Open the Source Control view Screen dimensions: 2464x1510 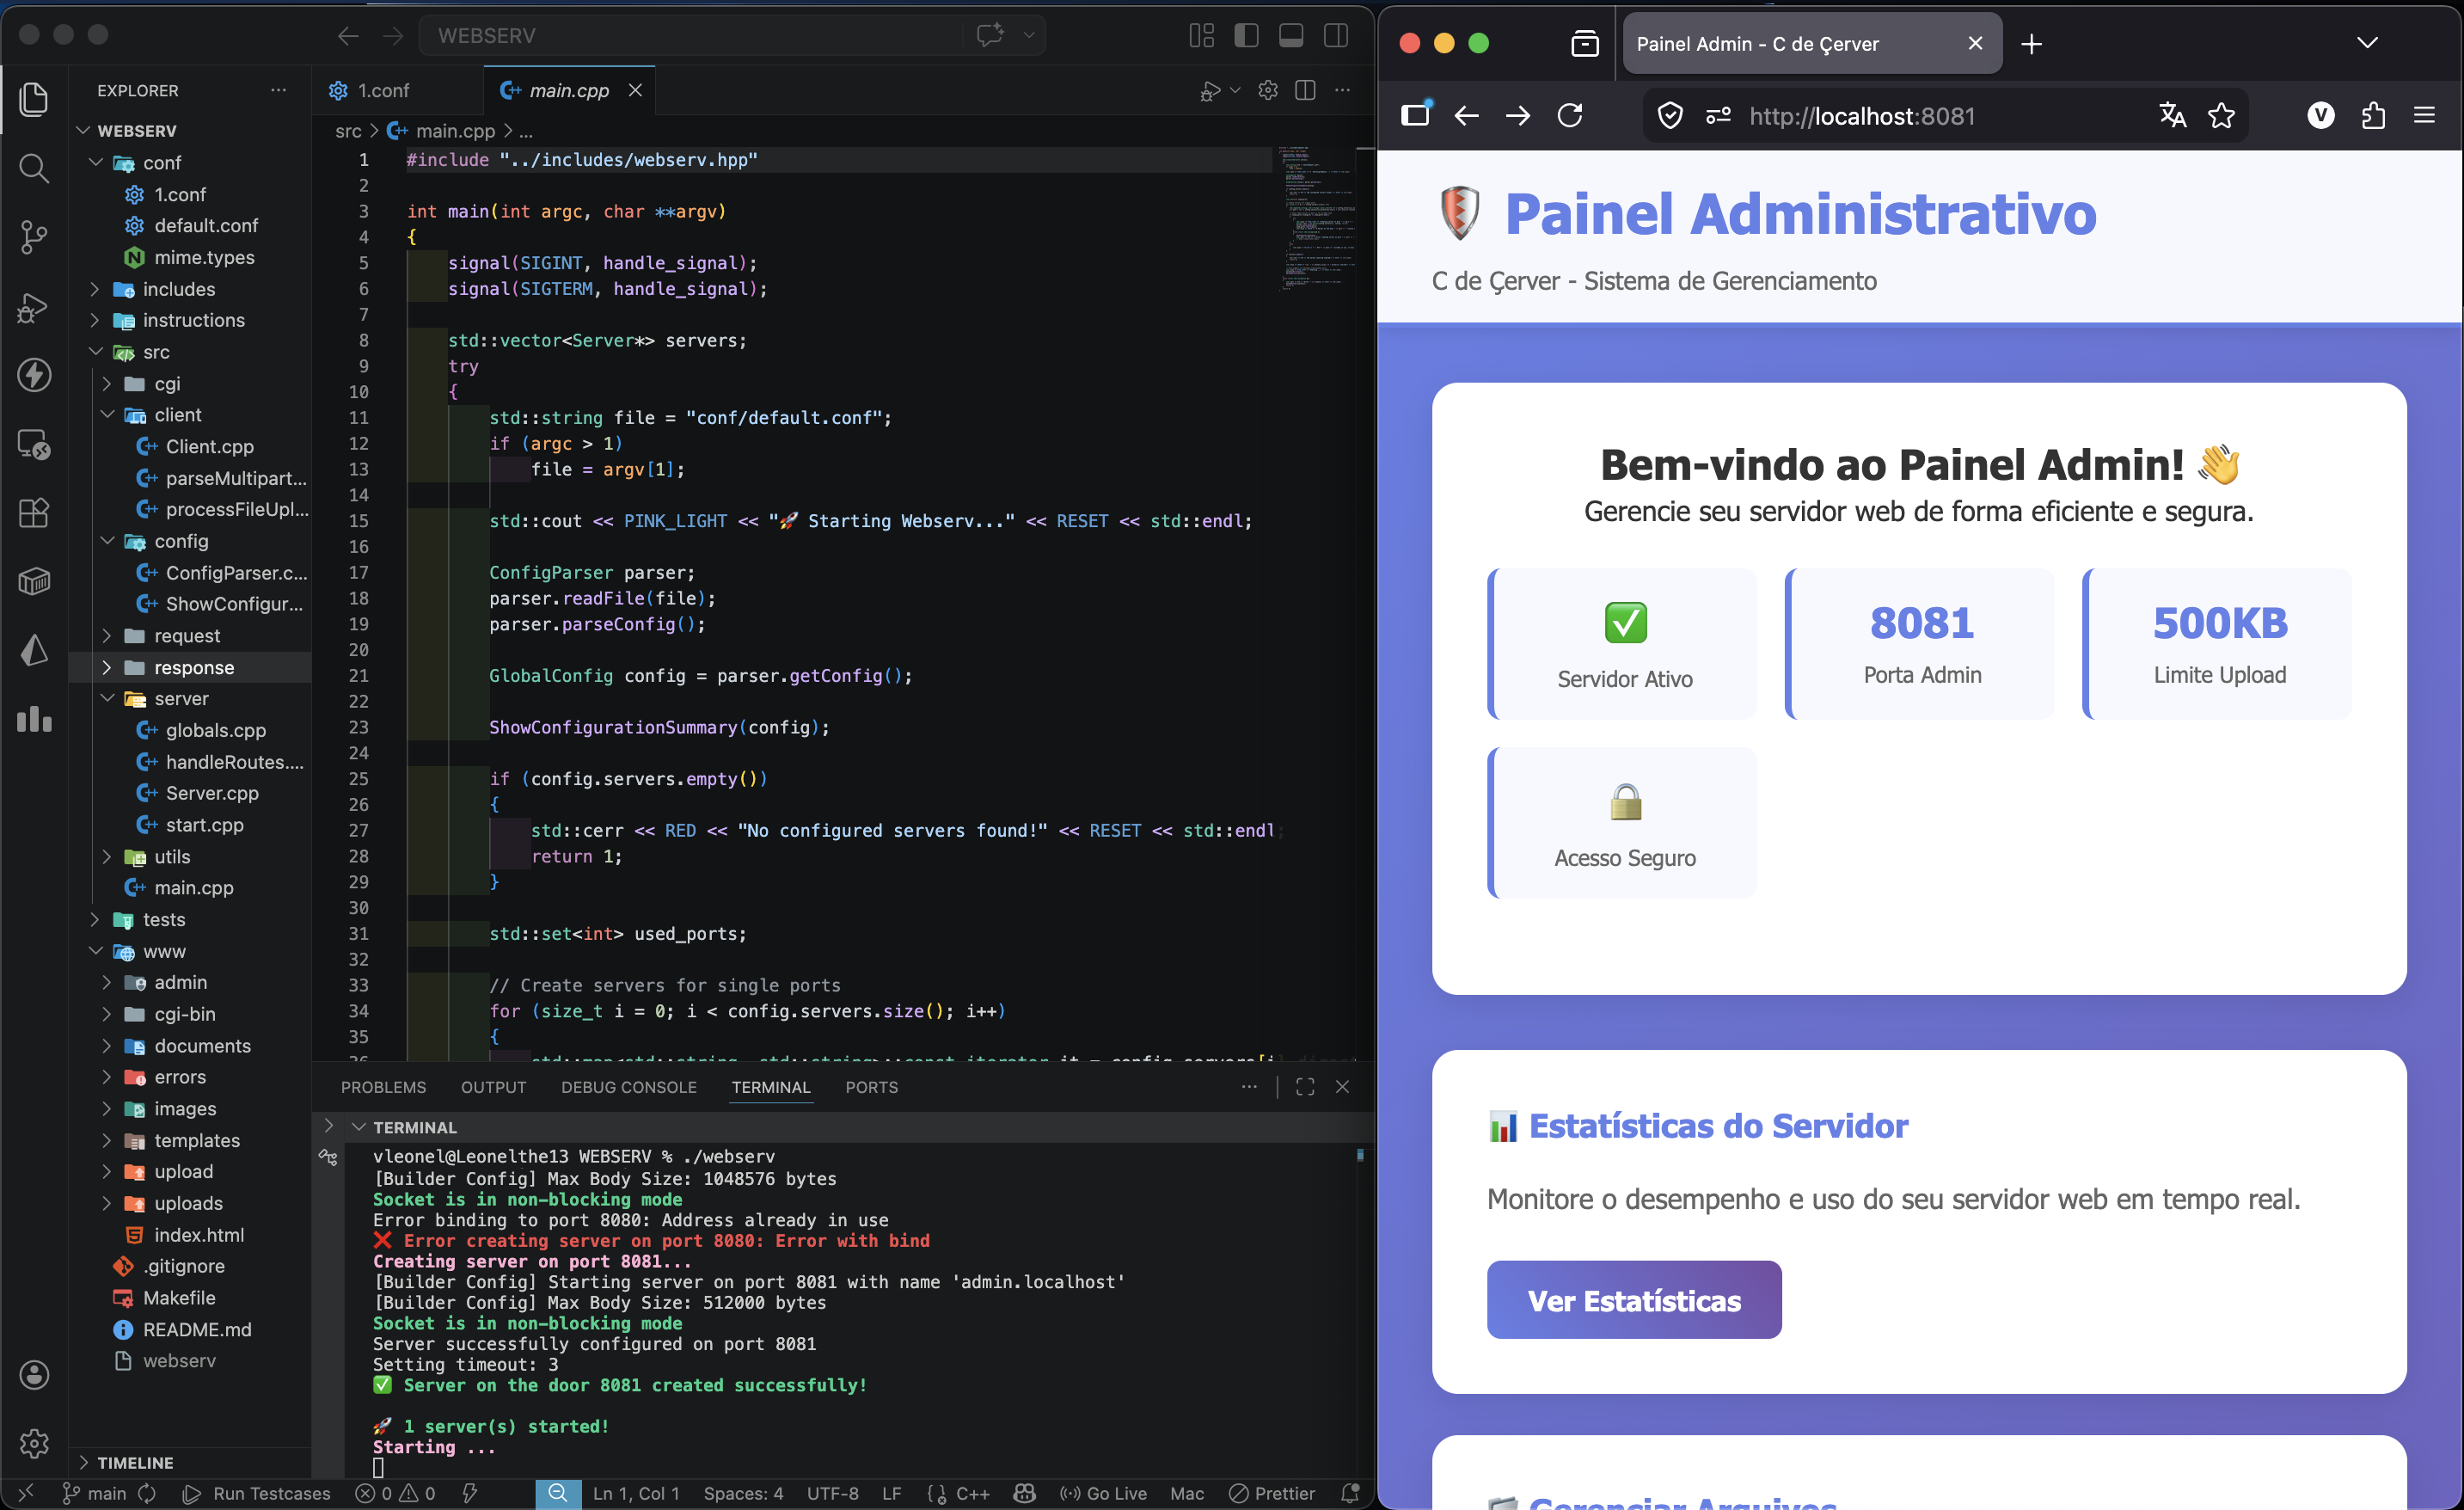click(34, 237)
